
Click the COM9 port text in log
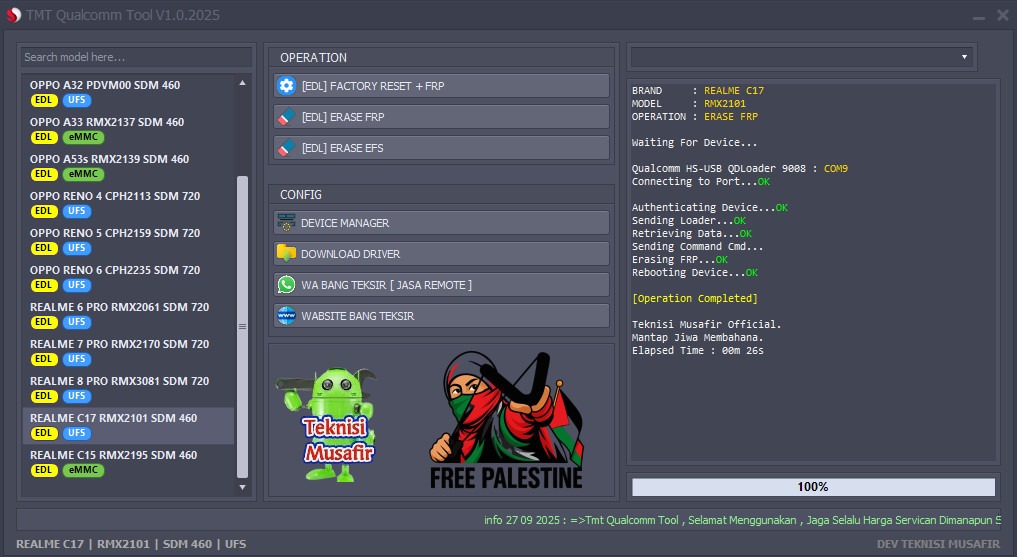pos(835,169)
